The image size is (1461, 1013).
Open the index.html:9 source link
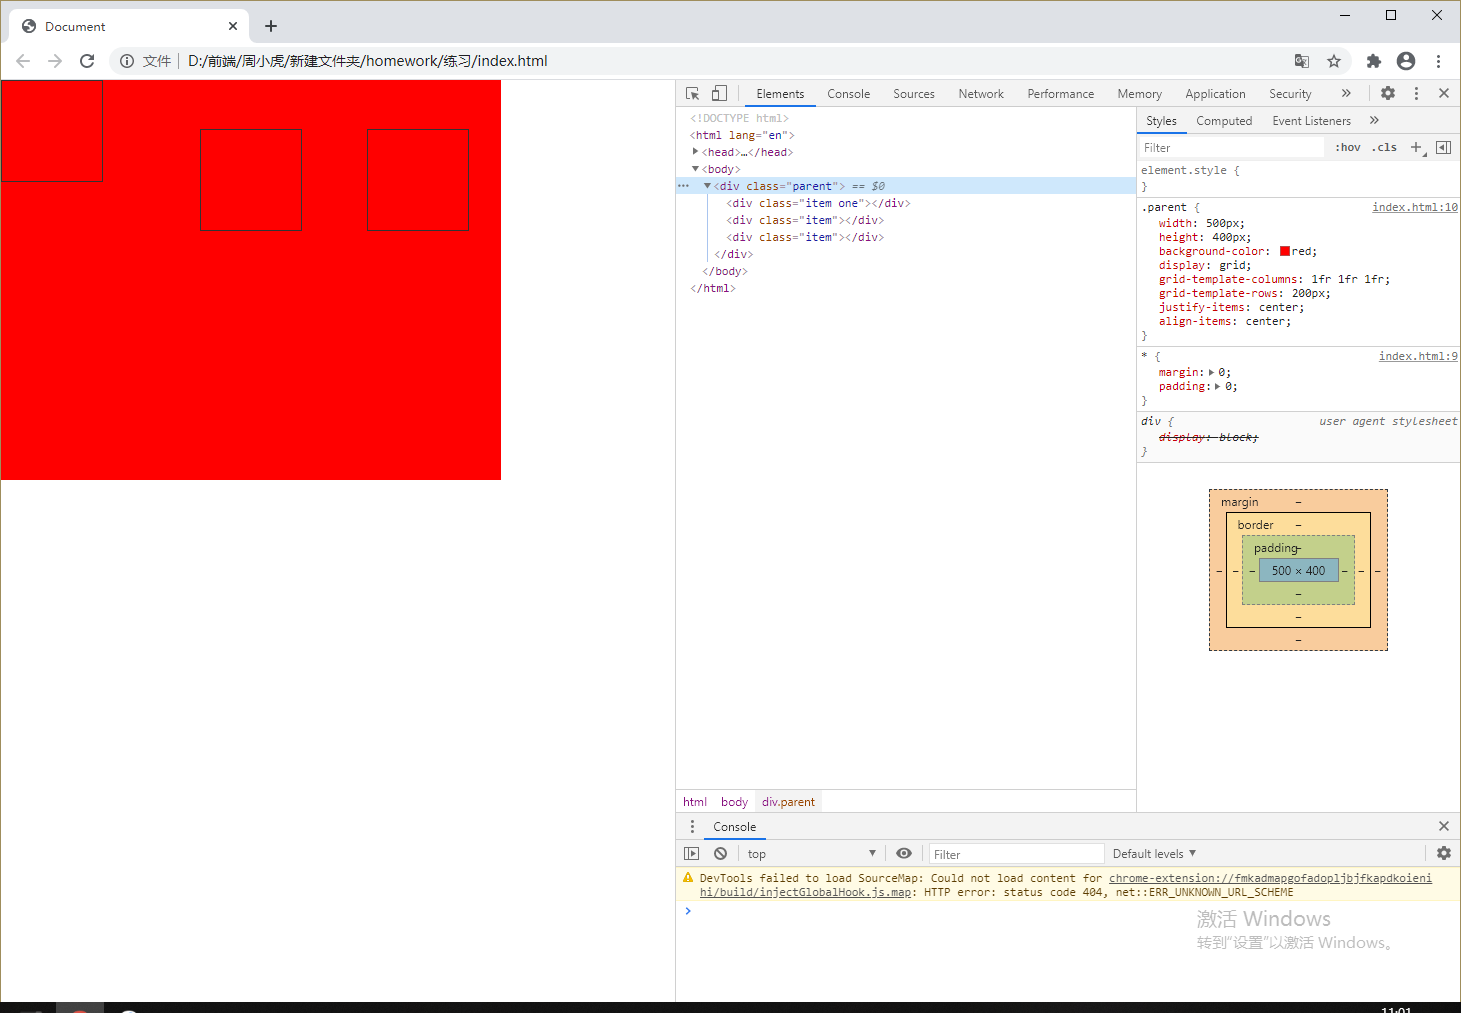(x=1418, y=356)
